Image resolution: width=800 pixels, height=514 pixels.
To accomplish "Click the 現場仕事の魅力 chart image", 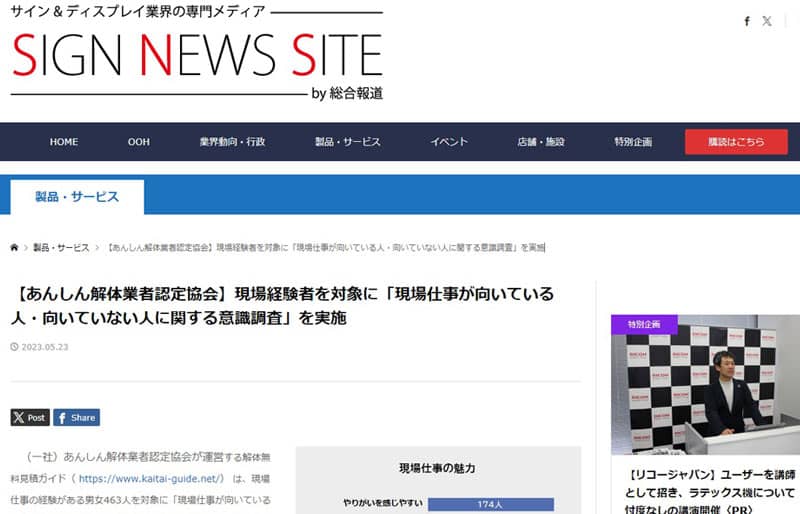I will point(438,480).
